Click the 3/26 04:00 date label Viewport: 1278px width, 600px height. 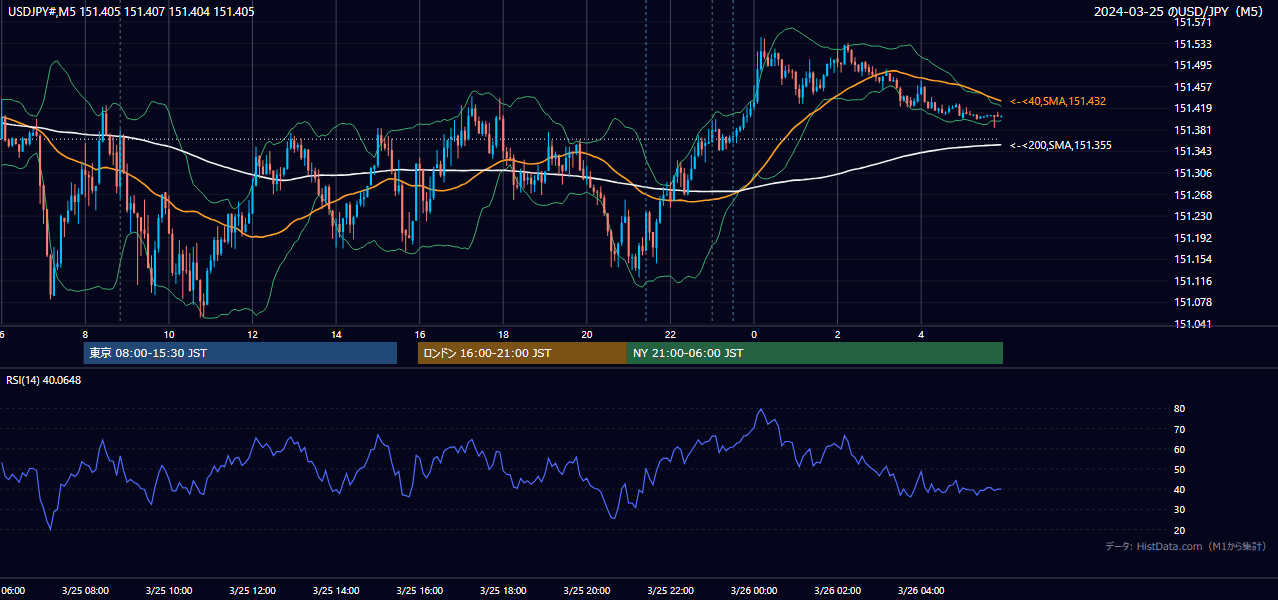click(x=921, y=591)
